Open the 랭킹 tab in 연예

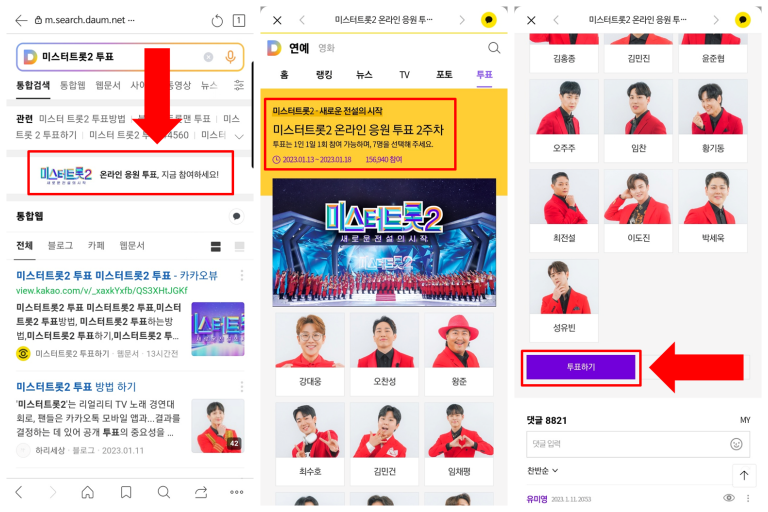coord(324,74)
